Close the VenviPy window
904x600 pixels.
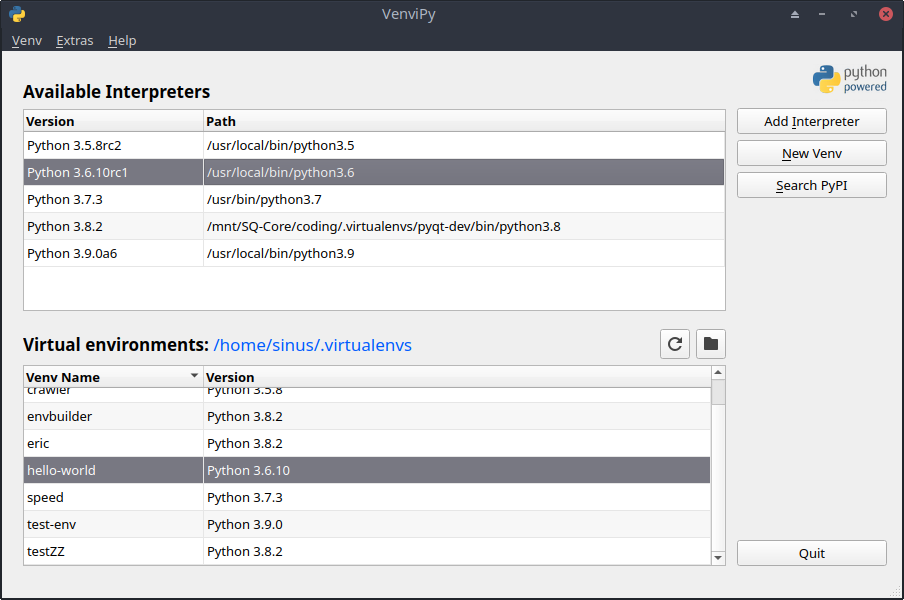pyautogui.click(x=886, y=14)
